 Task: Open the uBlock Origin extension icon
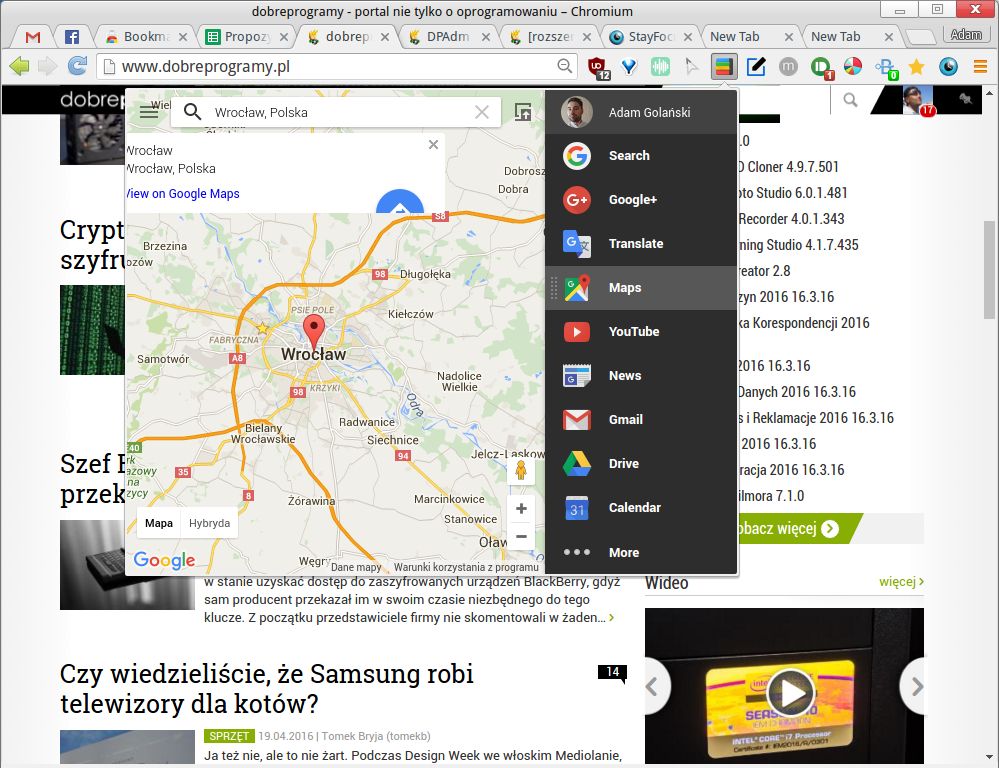point(598,66)
